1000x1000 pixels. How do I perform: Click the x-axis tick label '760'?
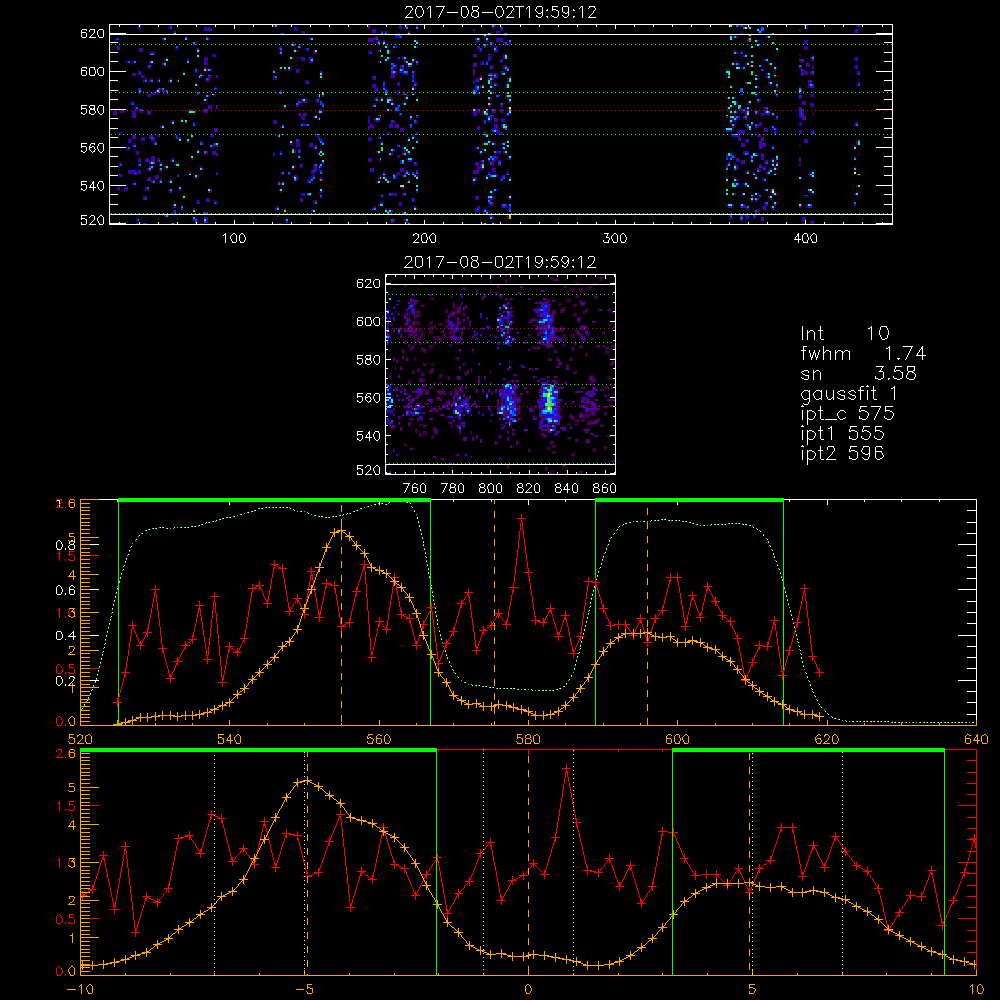tap(415, 489)
